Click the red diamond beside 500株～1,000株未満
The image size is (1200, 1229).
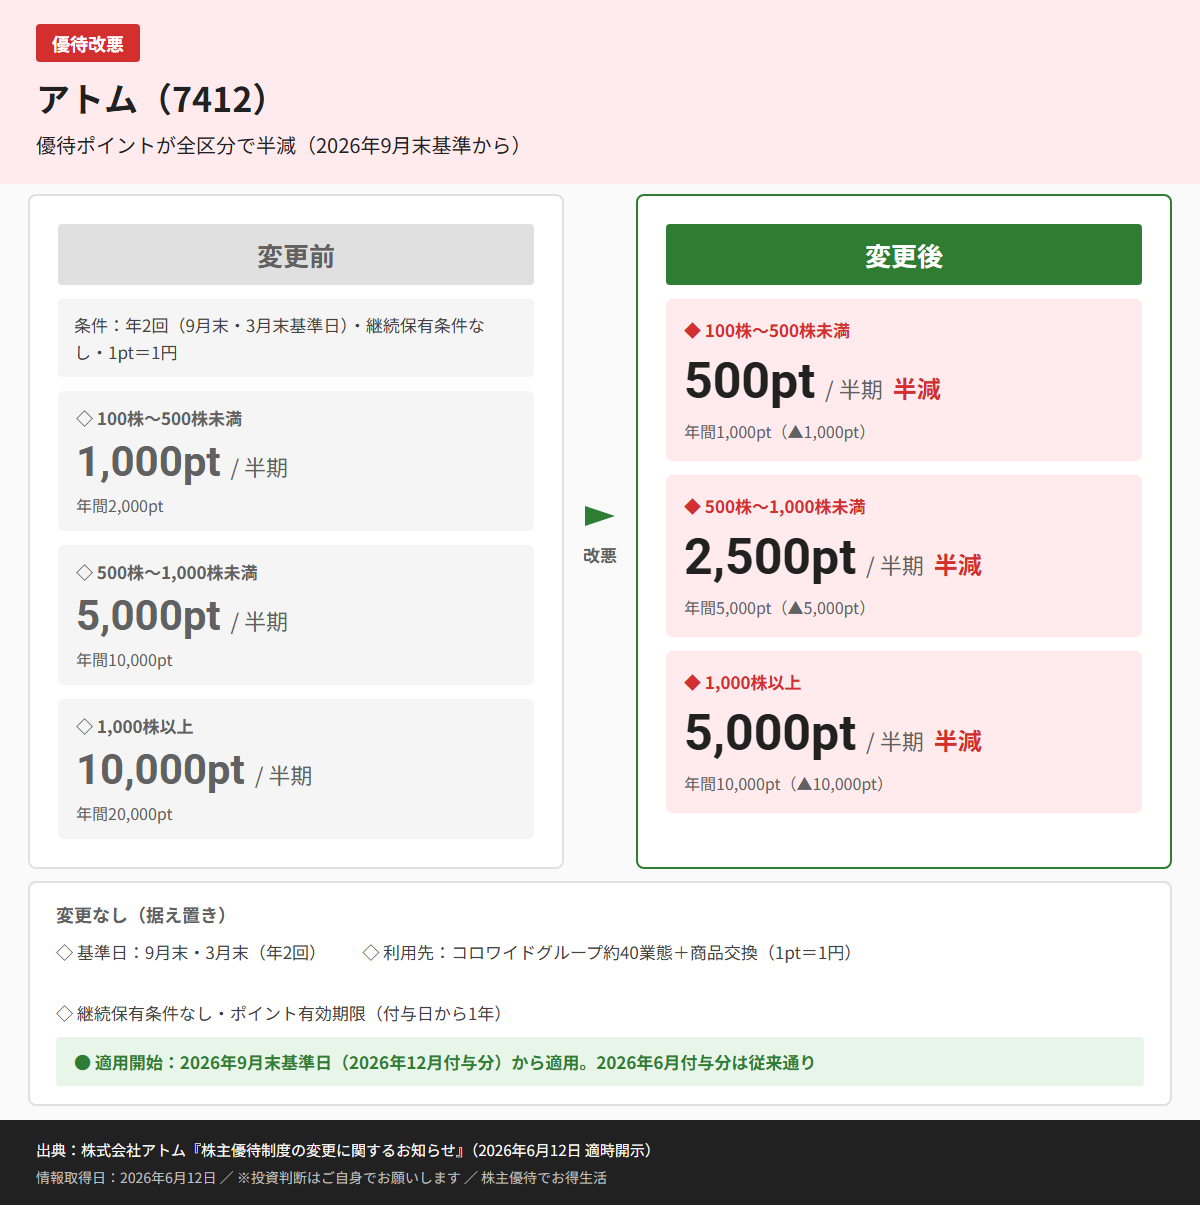tap(692, 507)
